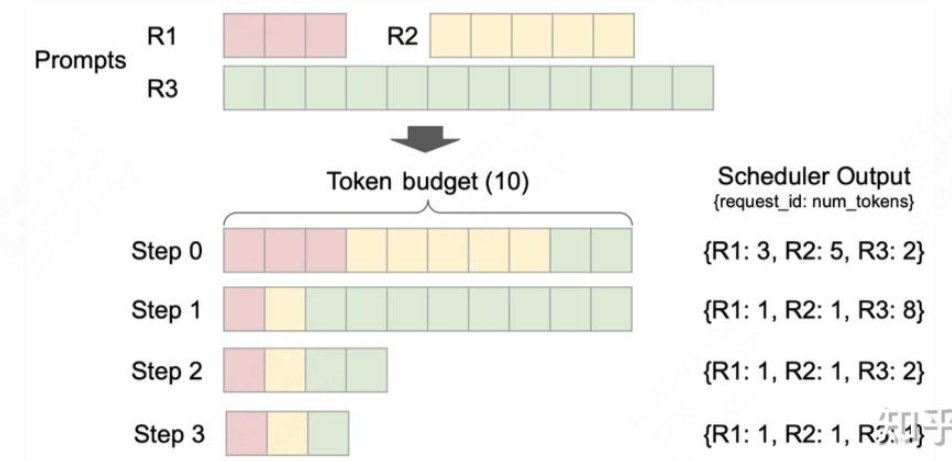Click the Scheduler Output heading
Screen dimensions: 952x461
814,177
